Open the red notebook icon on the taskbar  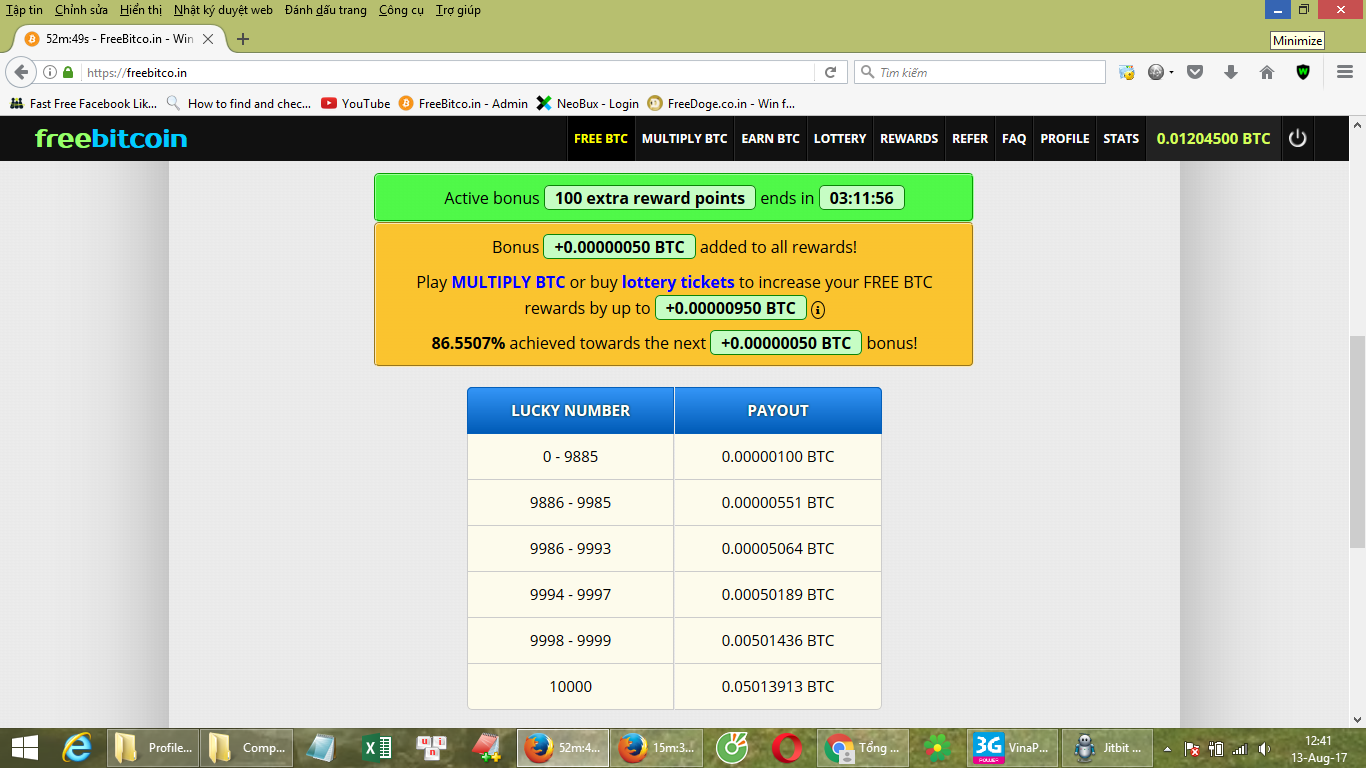[x=485, y=747]
